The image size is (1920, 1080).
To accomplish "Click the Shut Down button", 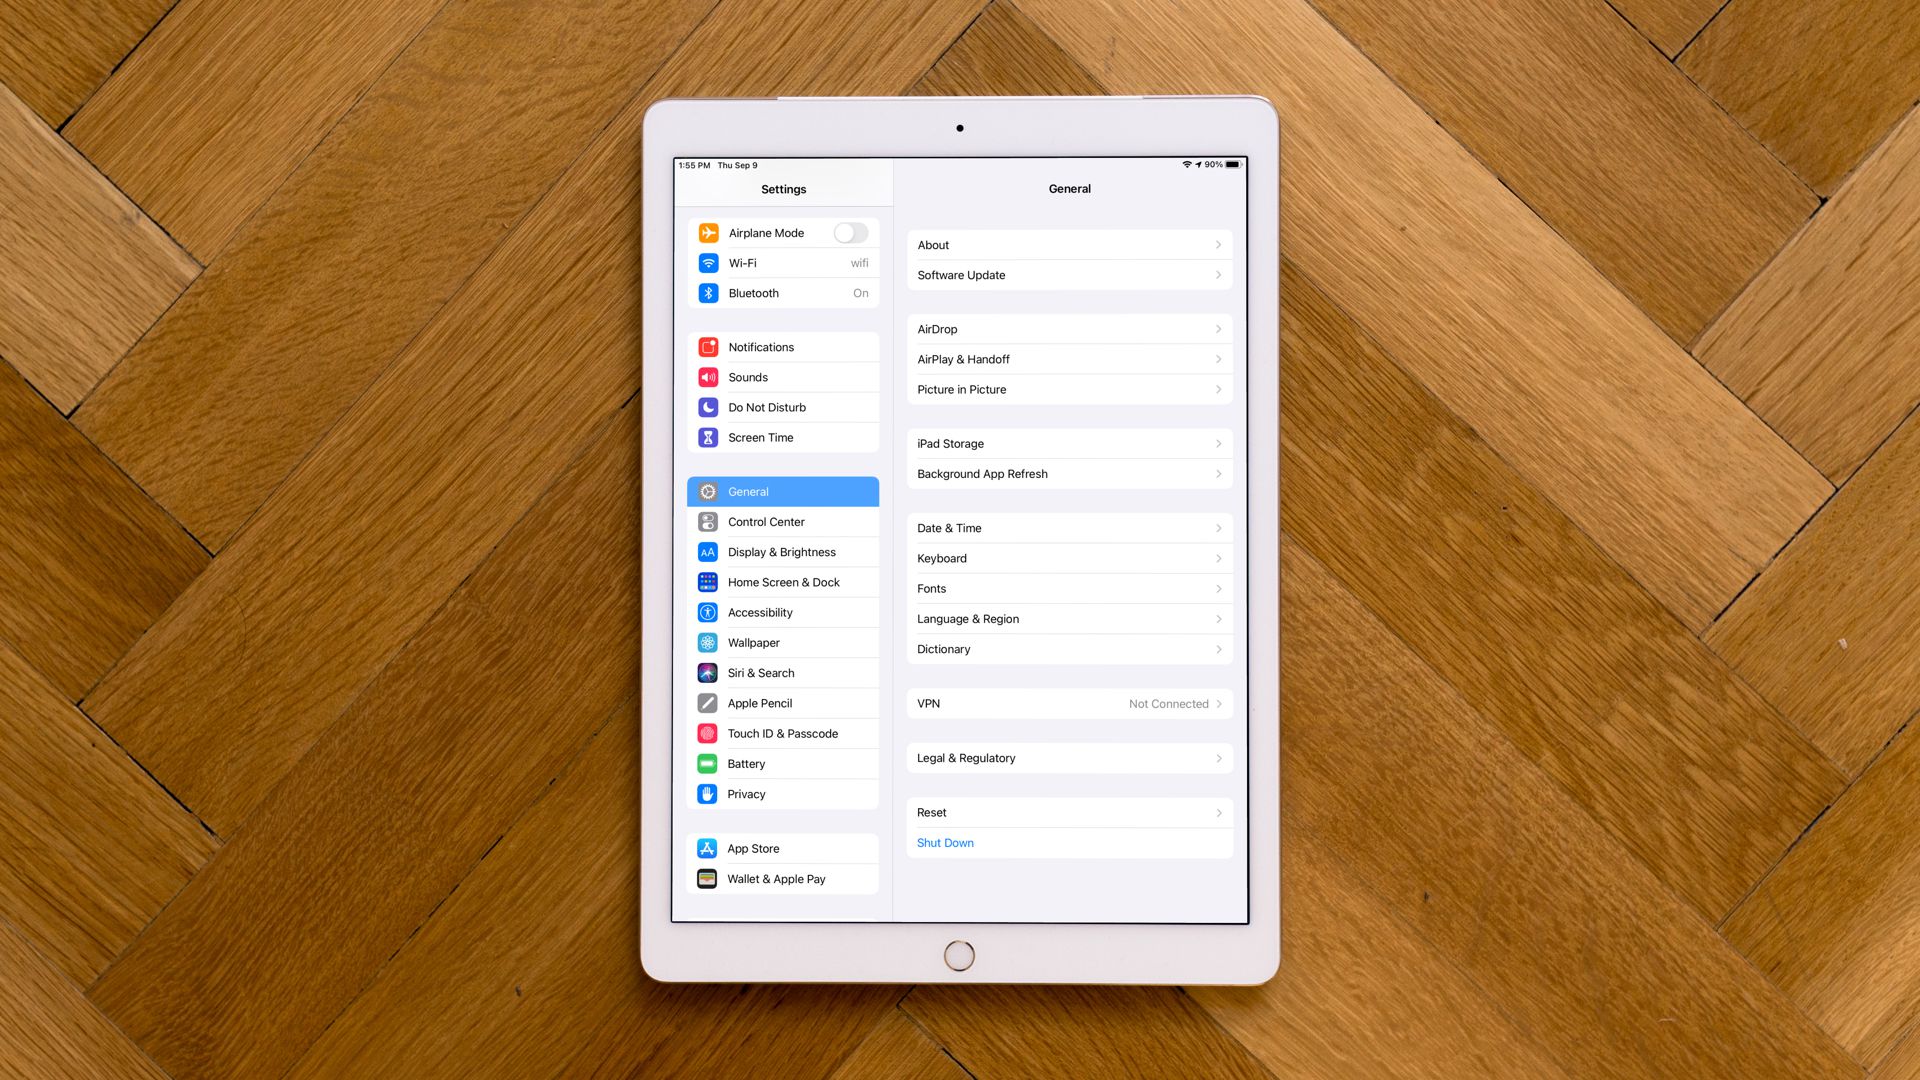I will pos(947,843).
